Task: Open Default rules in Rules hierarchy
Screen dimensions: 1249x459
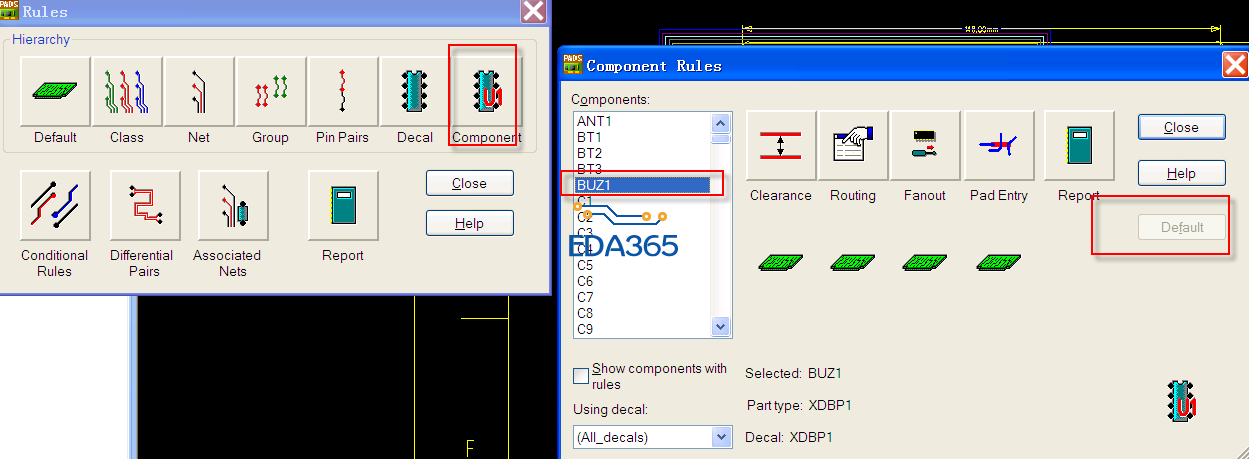Action: point(55,91)
